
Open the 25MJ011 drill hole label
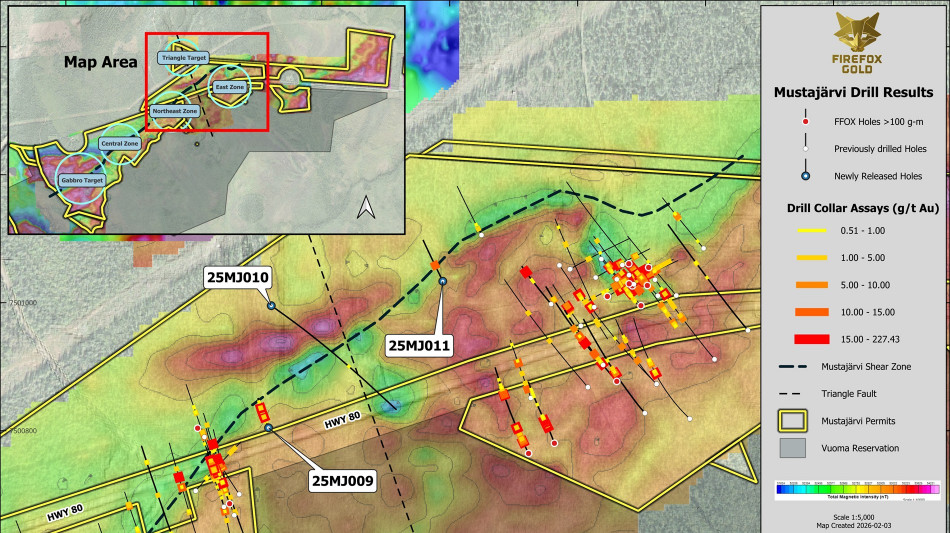[x=421, y=346]
